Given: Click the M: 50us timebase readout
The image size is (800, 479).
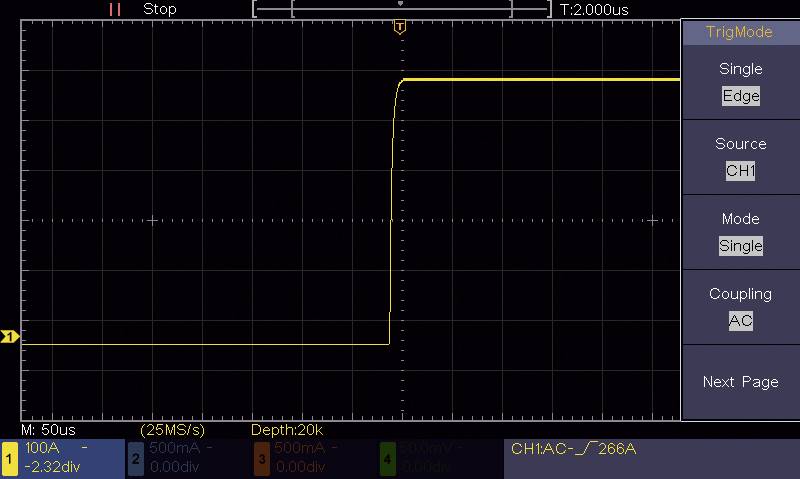Looking at the screenshot, I should point(50,430).
